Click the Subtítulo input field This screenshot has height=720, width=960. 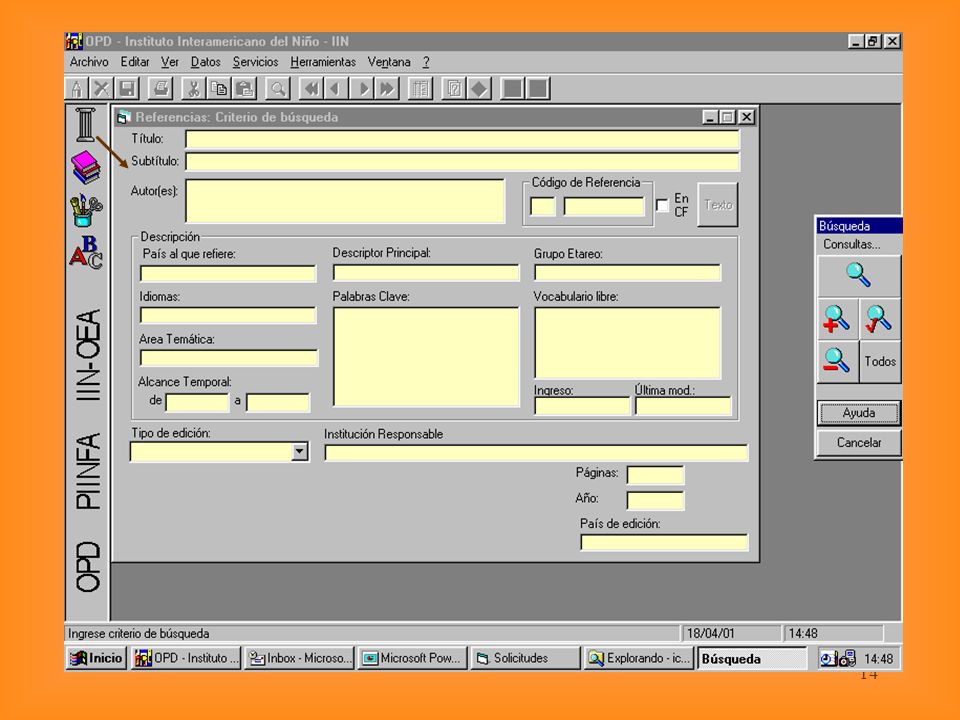click(x=462, y=162)
